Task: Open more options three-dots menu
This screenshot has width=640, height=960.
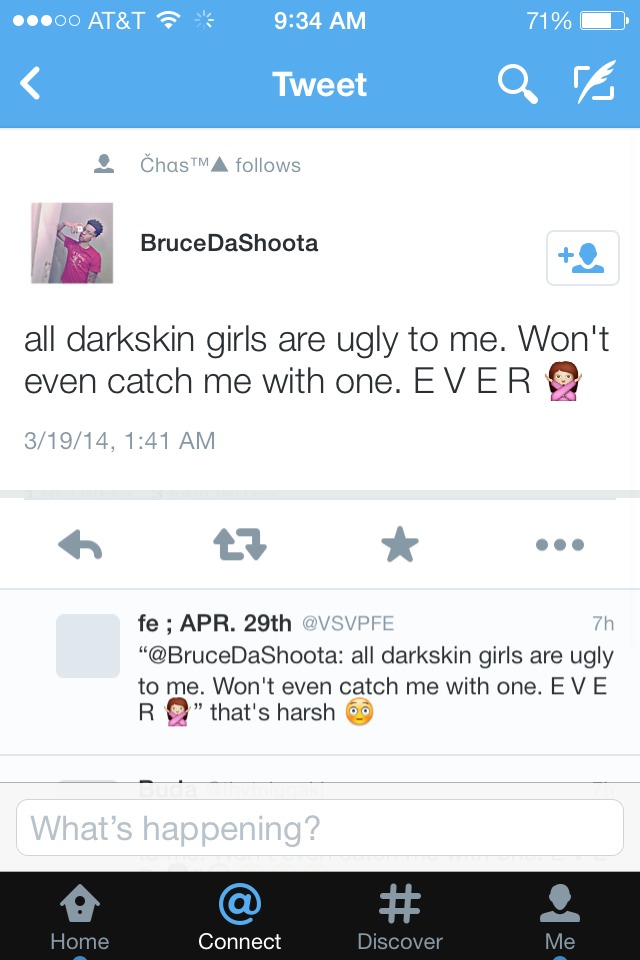Action: coord(560,544)
